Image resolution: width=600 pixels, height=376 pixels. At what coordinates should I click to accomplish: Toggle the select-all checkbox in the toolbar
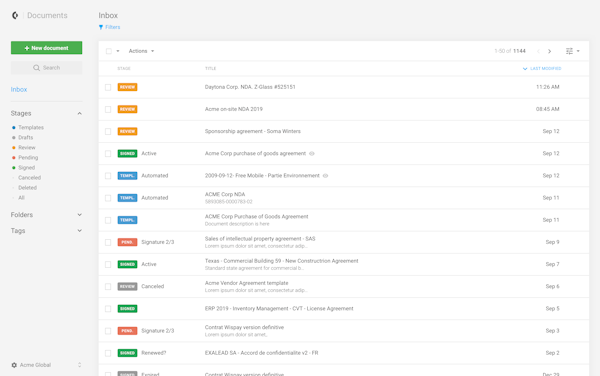coord(109,51)
